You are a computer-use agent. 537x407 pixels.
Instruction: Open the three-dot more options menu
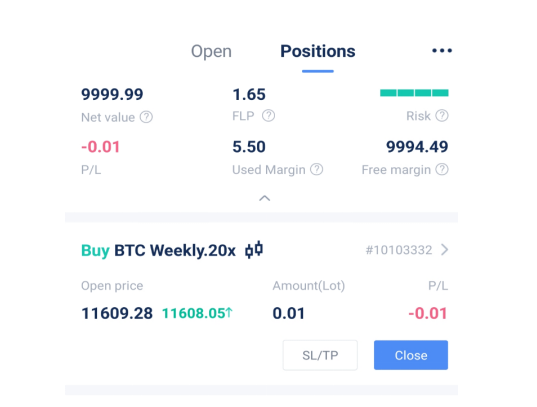point(442,51)
